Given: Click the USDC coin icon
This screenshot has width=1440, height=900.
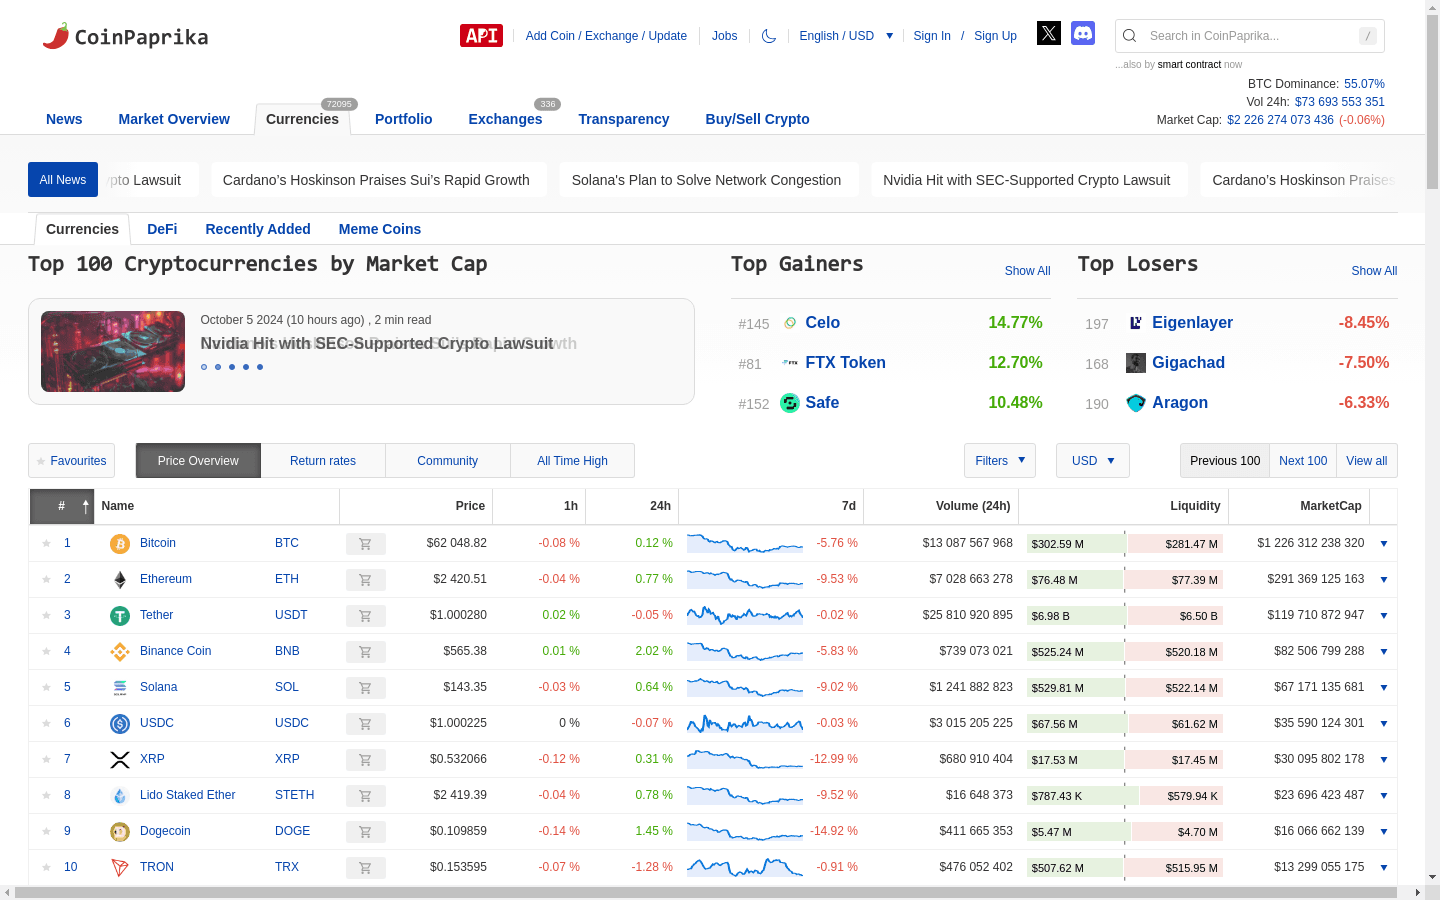Looking at the screenshot, I should coord(120,724).
